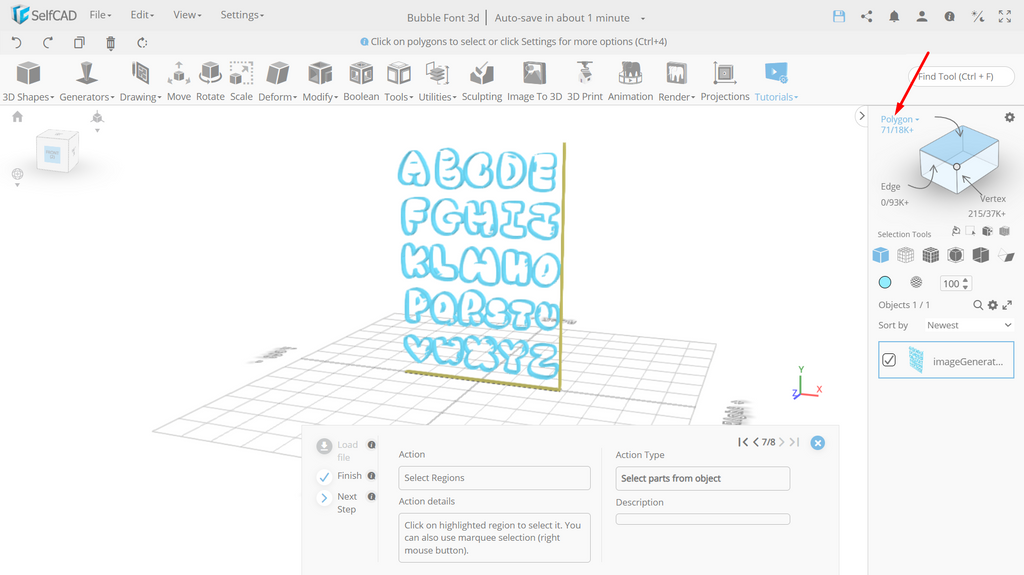Click the Undo arrow icon

coord(17,42)
